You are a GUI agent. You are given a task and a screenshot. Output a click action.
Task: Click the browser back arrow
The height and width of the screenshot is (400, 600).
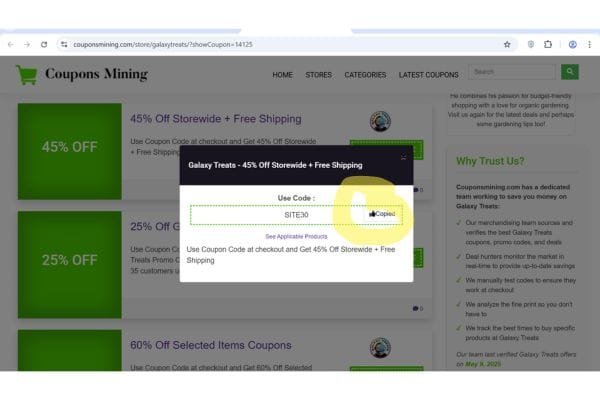pyautogui.click(x=11, y=44)
